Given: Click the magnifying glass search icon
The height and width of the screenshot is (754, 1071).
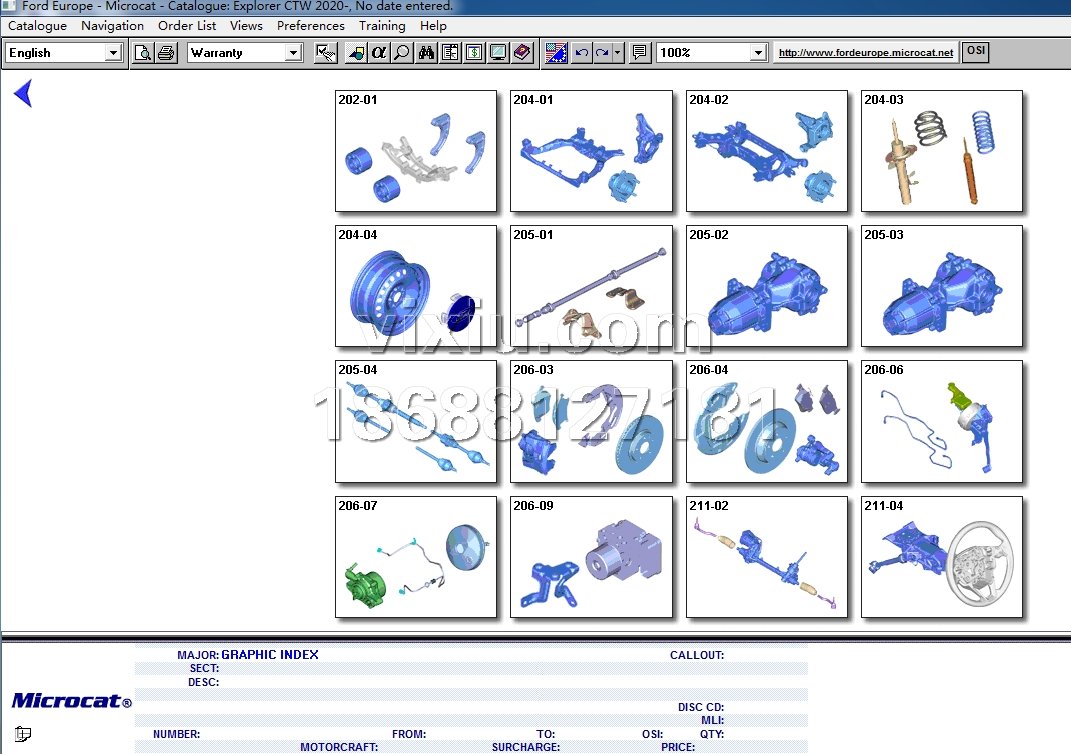Looking at the screenshot, I should click(401, 53).
